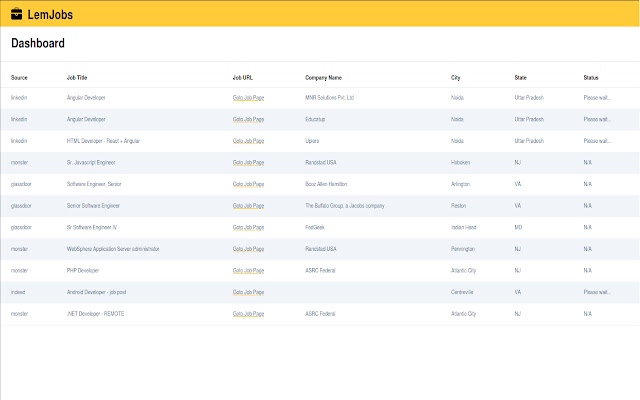This screenshot has height=400, width=640.
Task: Select 'Centreville' city cell
Action: coord(462,292)
